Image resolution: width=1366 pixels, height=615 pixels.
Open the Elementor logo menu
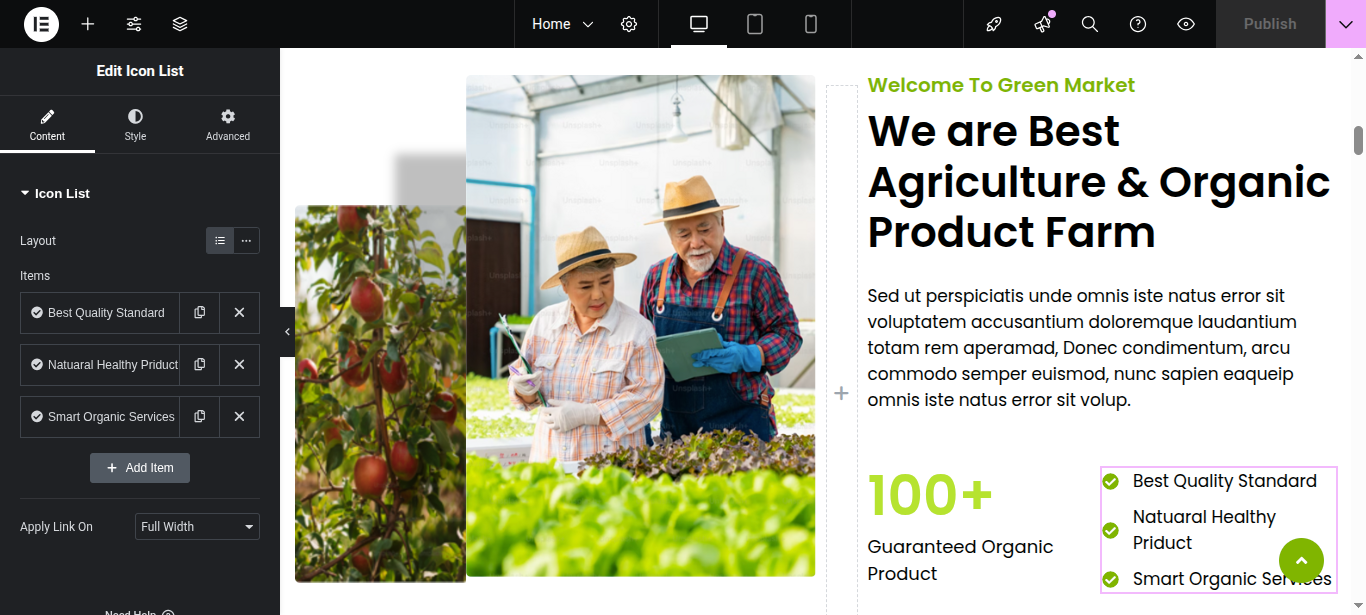pyautogui.click(x=41, y=24)
